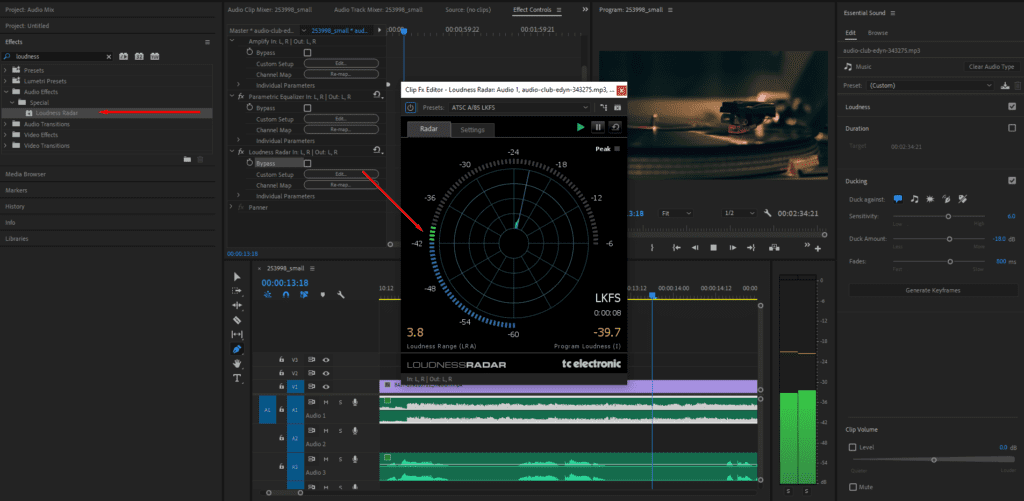Select the Pen tool
This screenshot has width=1024, height=501.
(x=237, y=349)
